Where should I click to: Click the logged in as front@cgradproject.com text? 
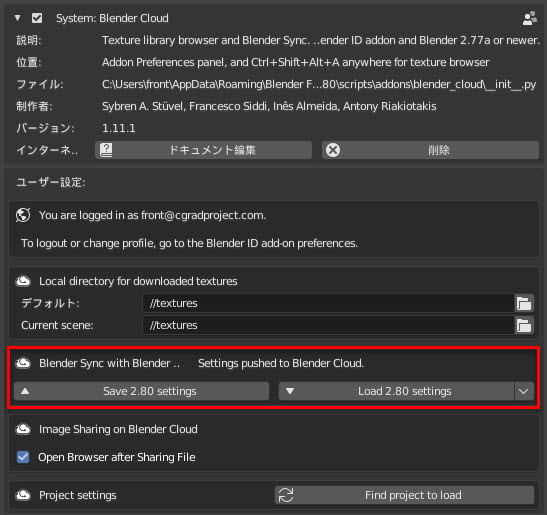click(x=152, y=215)
